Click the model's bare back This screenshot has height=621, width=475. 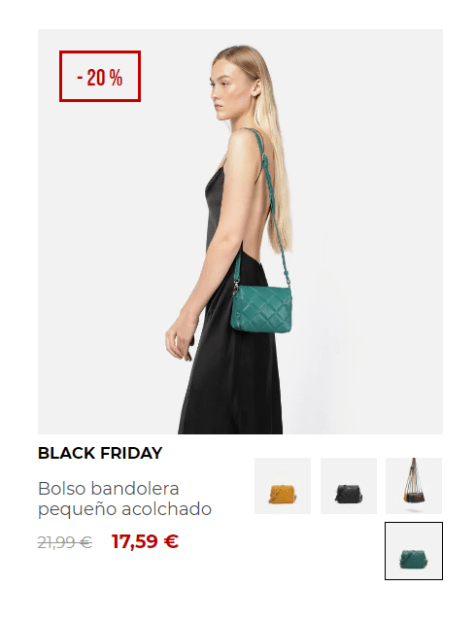coord(256,206)
